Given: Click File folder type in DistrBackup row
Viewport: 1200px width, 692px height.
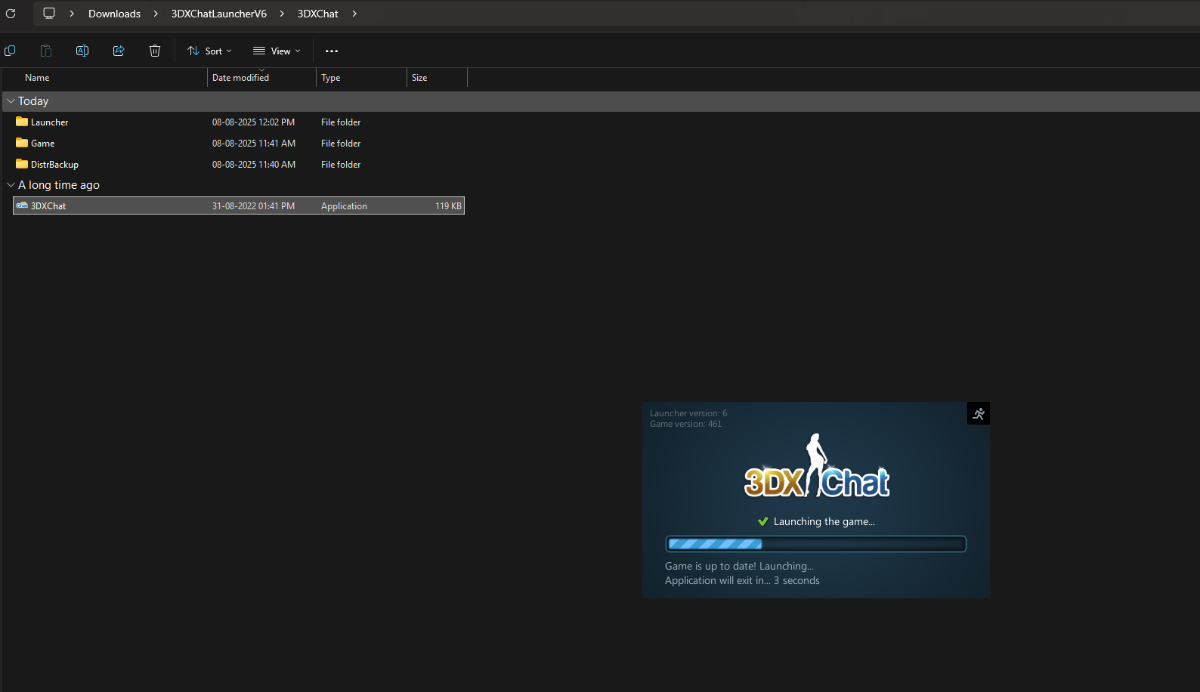Looking at the screenshot, I should (341, 164).
